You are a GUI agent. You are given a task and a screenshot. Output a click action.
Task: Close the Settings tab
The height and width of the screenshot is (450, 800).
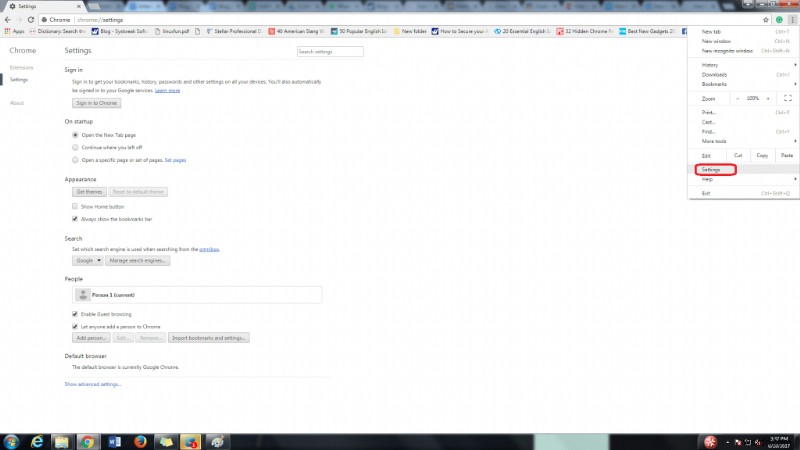pyautogui.click(x=79, y=6)
